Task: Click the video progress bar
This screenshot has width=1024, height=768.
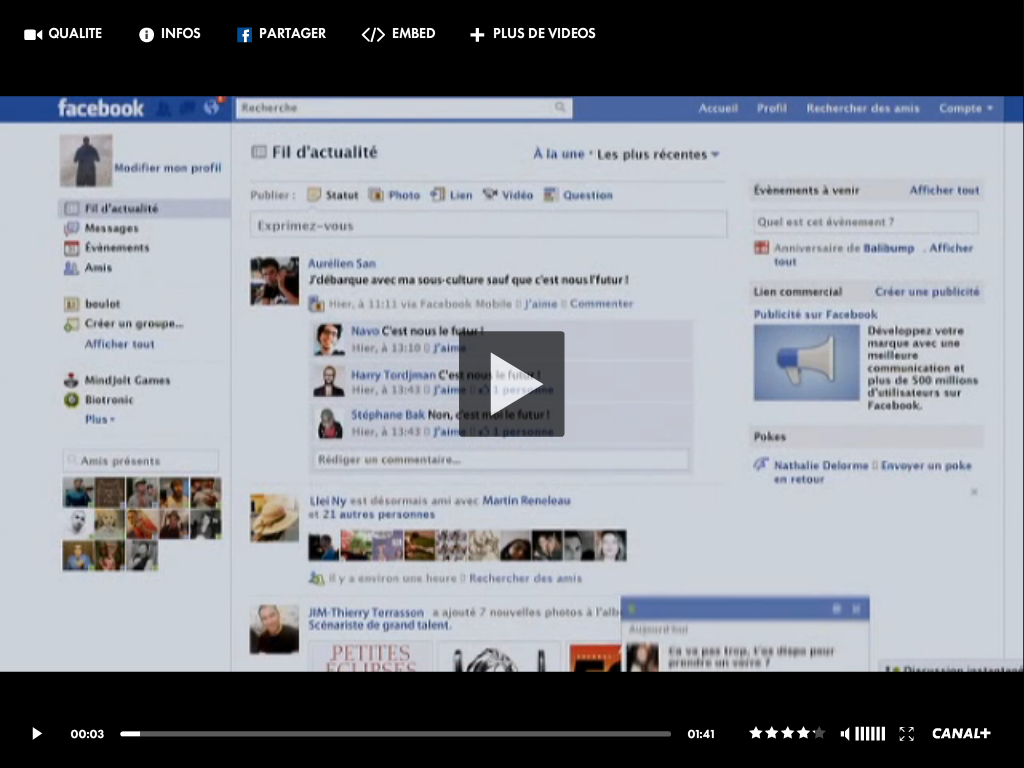Action: coord(395,734)
